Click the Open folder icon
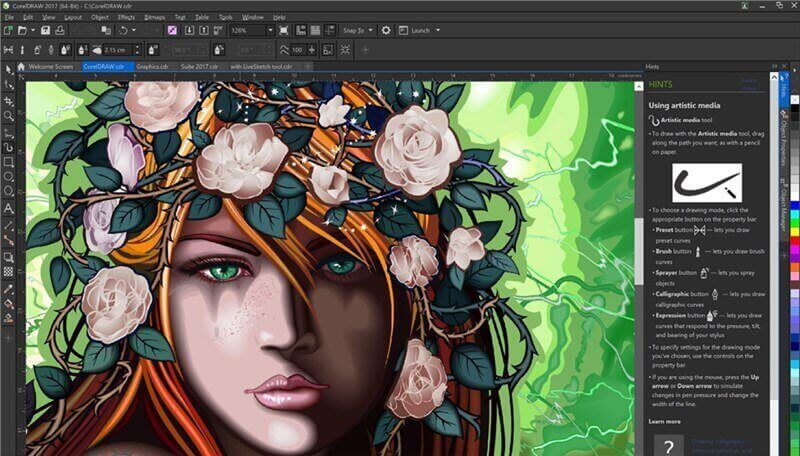 coord(22,31)
